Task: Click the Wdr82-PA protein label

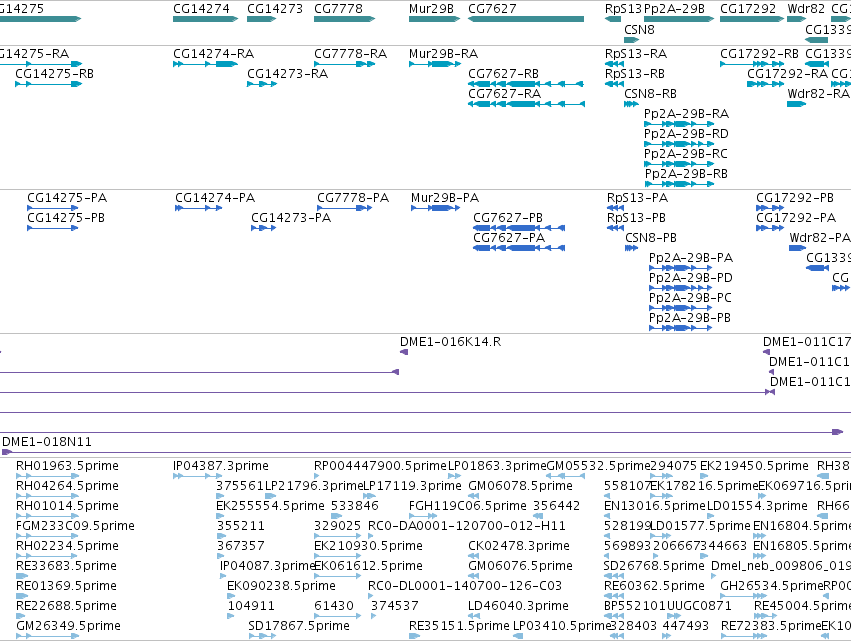Action: pyautogui.click(x=820, y=238)
